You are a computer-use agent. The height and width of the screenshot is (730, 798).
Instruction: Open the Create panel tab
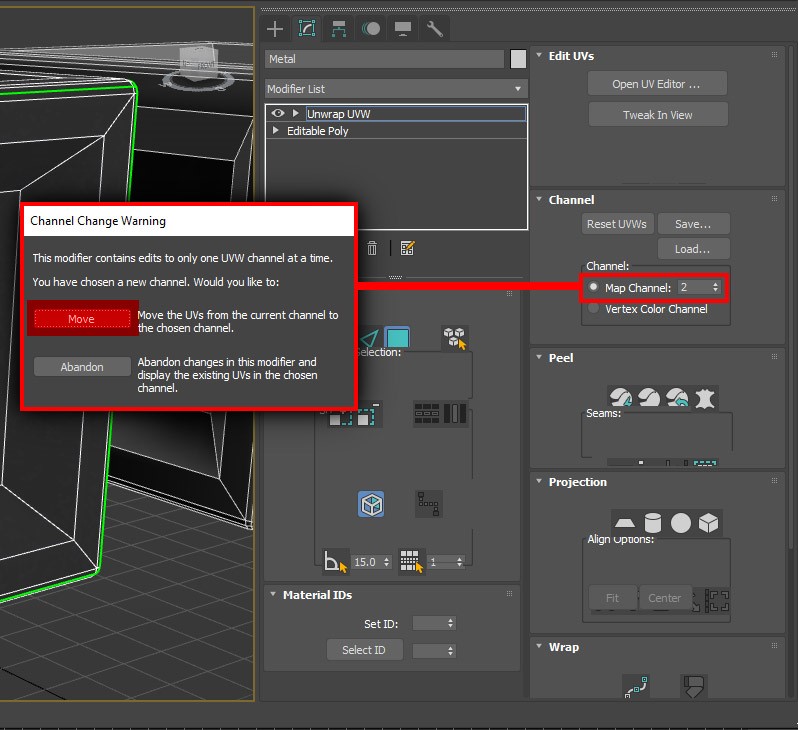(x=275, y=29)
